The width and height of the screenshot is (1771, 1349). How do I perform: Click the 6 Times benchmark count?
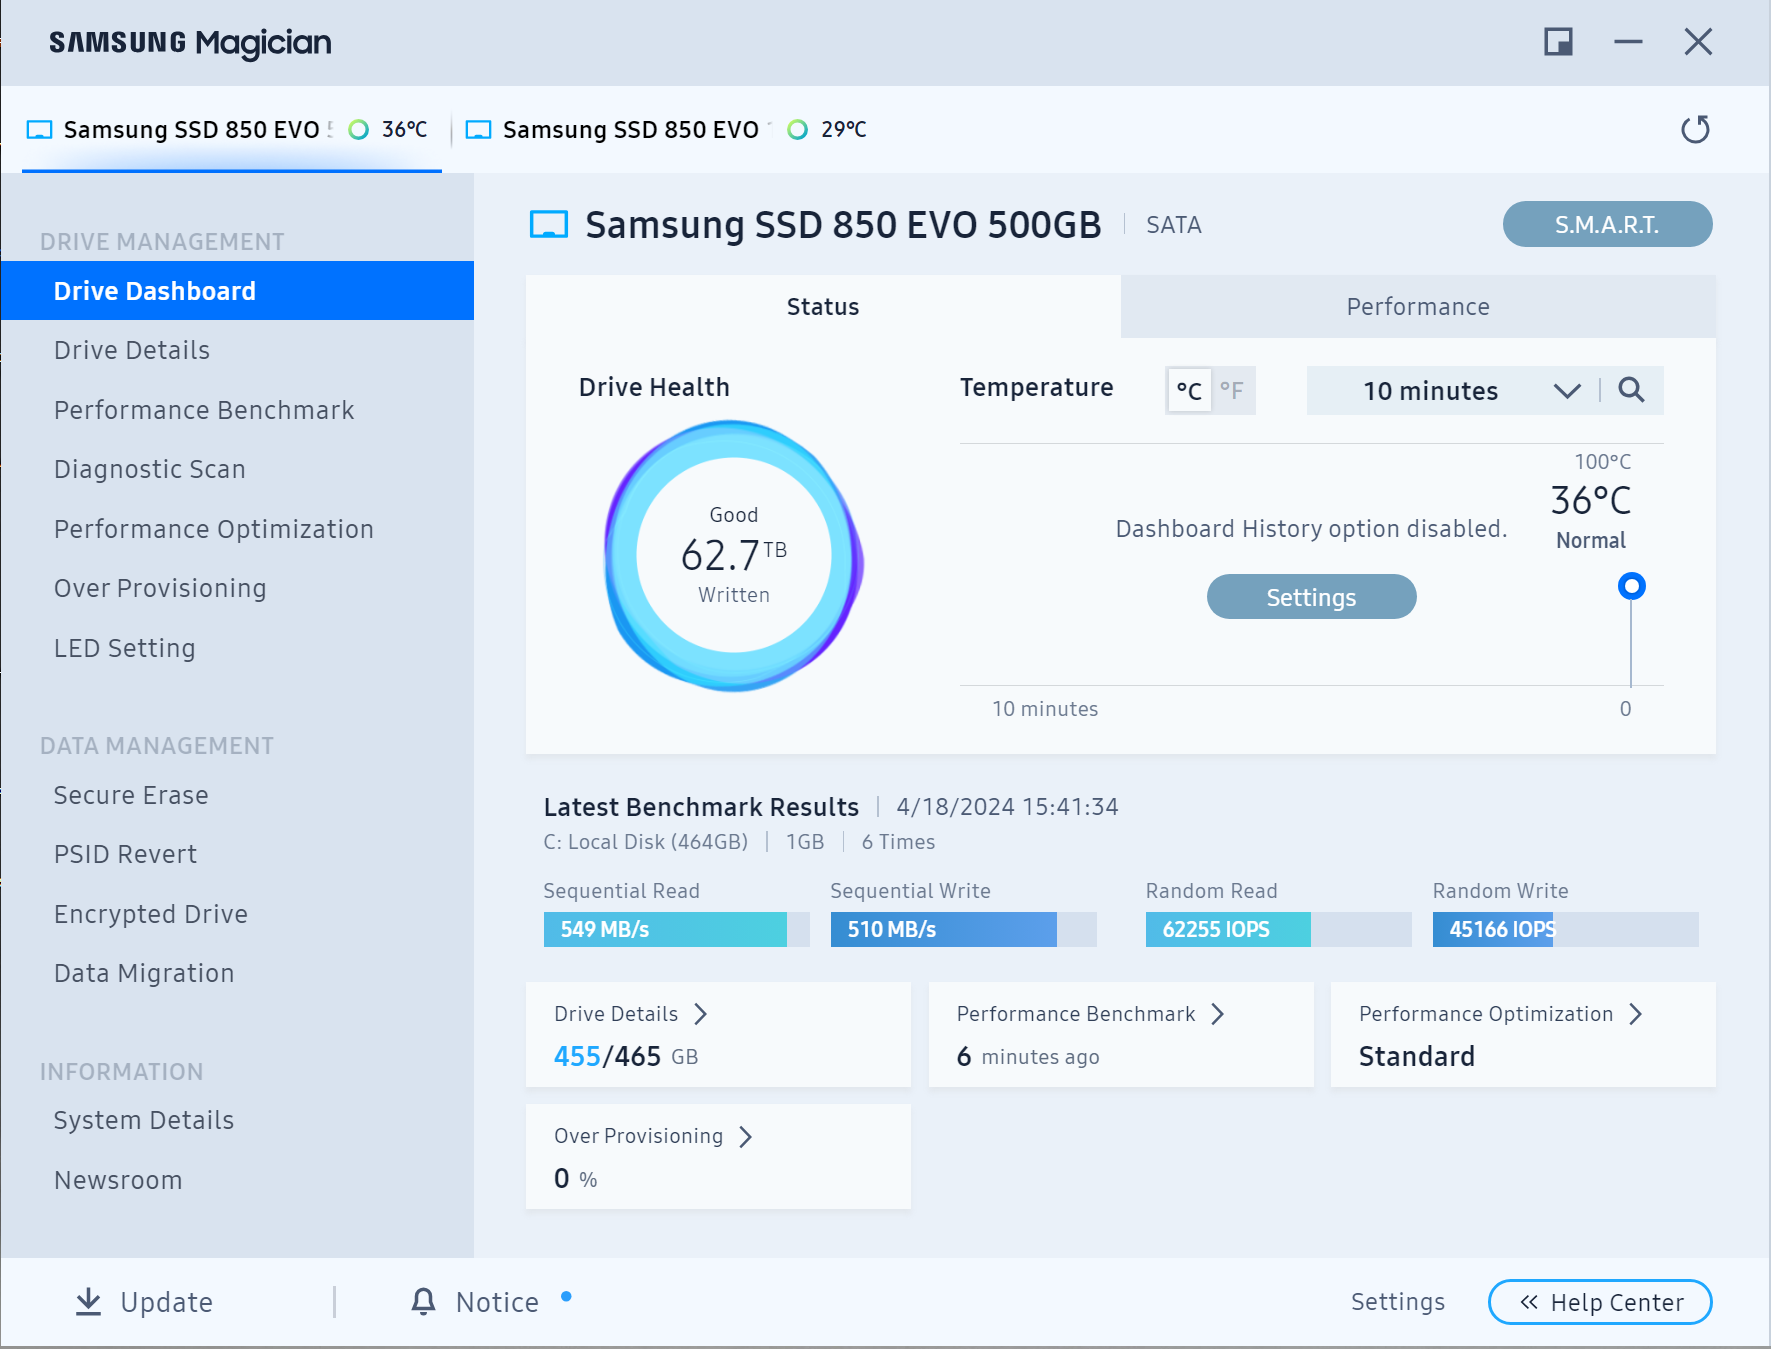[x=898, y=842]
